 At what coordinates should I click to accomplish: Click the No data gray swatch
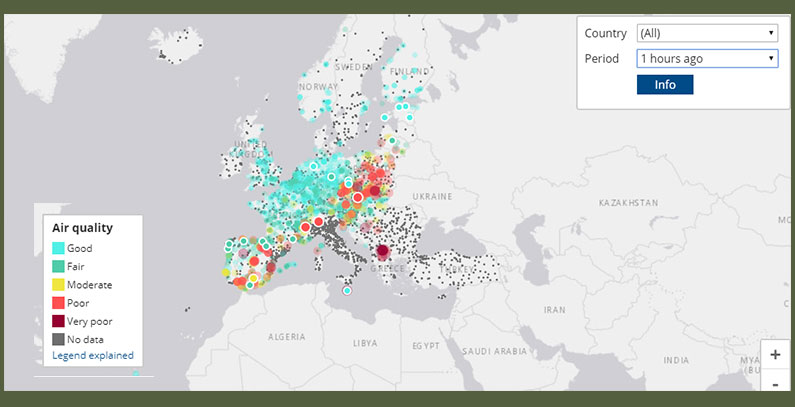pos(59,338)
